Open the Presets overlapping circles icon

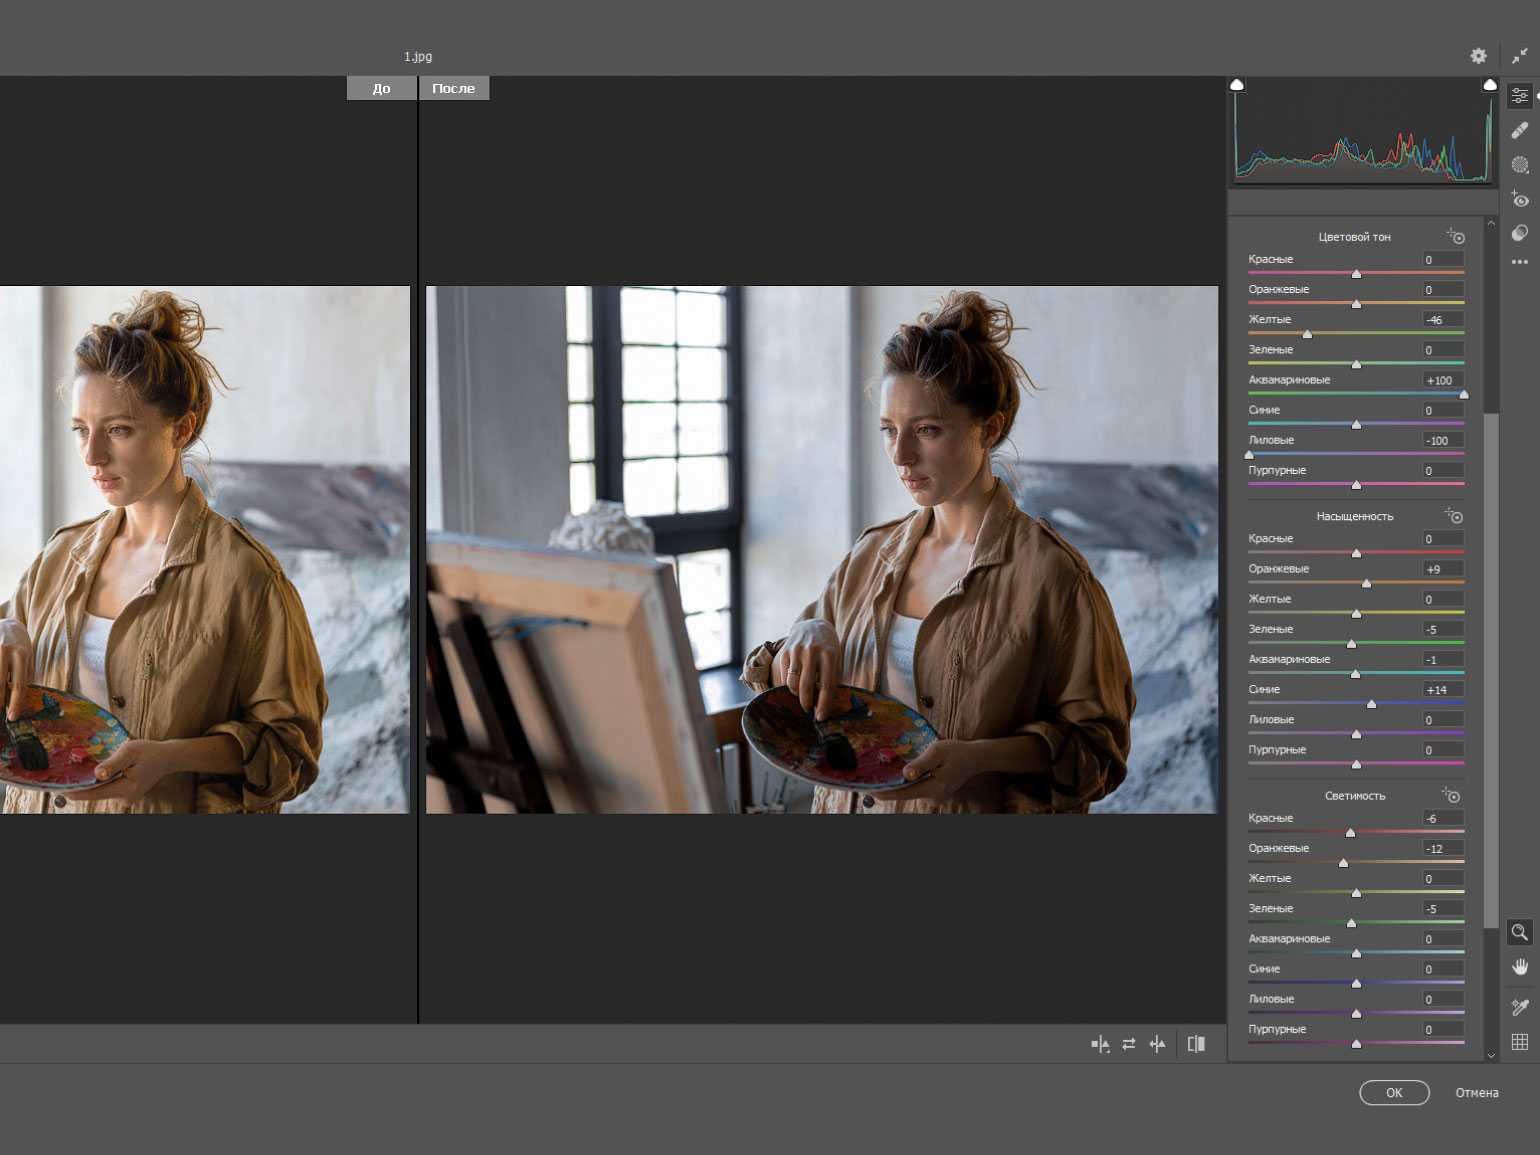click(1520, 233)
